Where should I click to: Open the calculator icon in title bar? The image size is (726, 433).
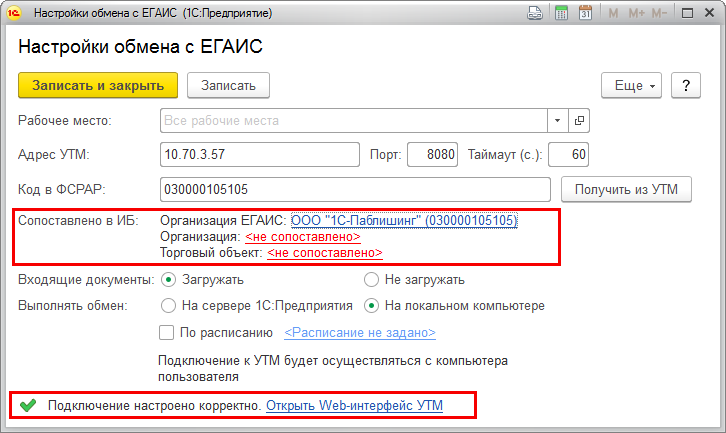click(561, 13)
